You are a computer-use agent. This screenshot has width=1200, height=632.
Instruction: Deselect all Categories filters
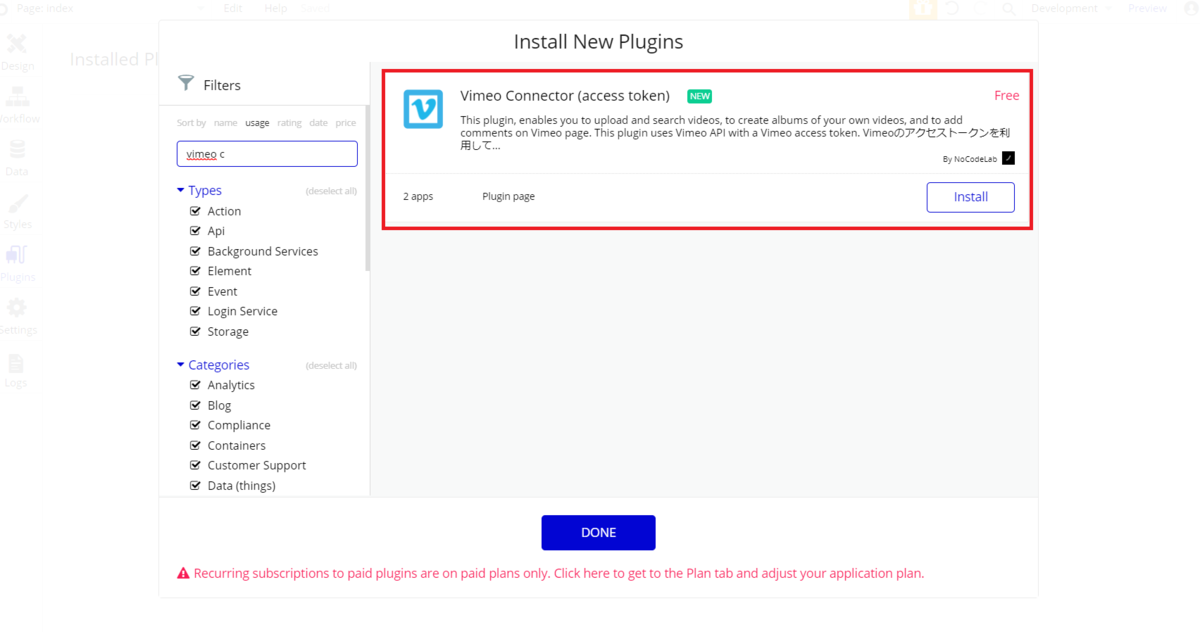click(x=331, y=366)
